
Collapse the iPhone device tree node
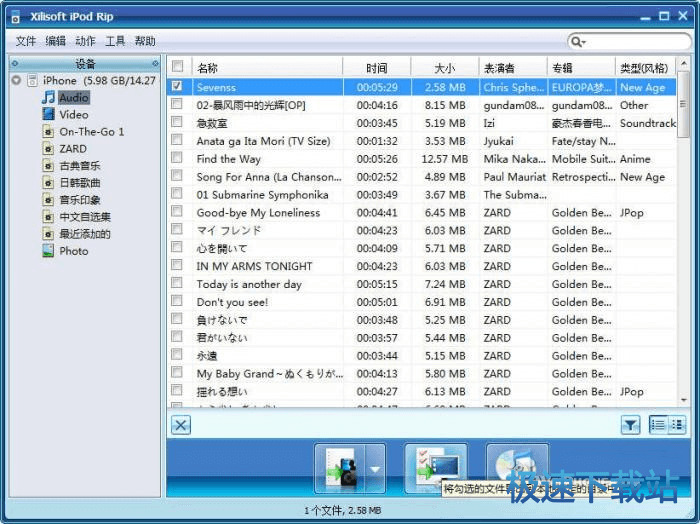click(17, 80)
